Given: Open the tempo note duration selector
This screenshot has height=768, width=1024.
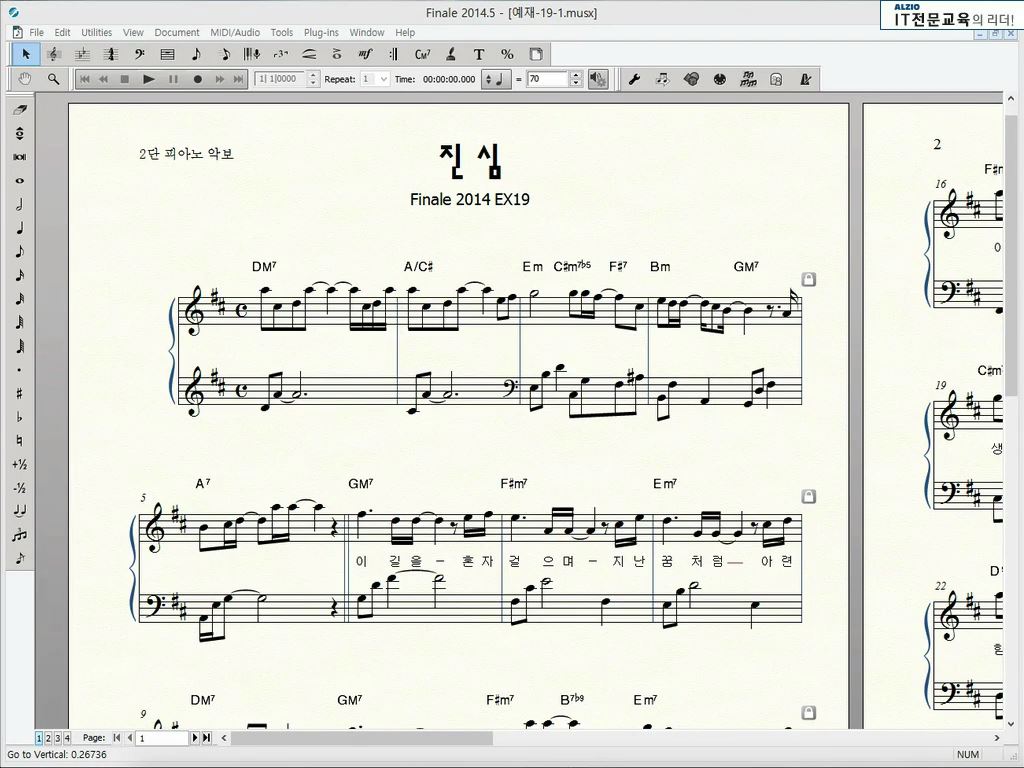Looking at the screenshot, I should (496, 79).
